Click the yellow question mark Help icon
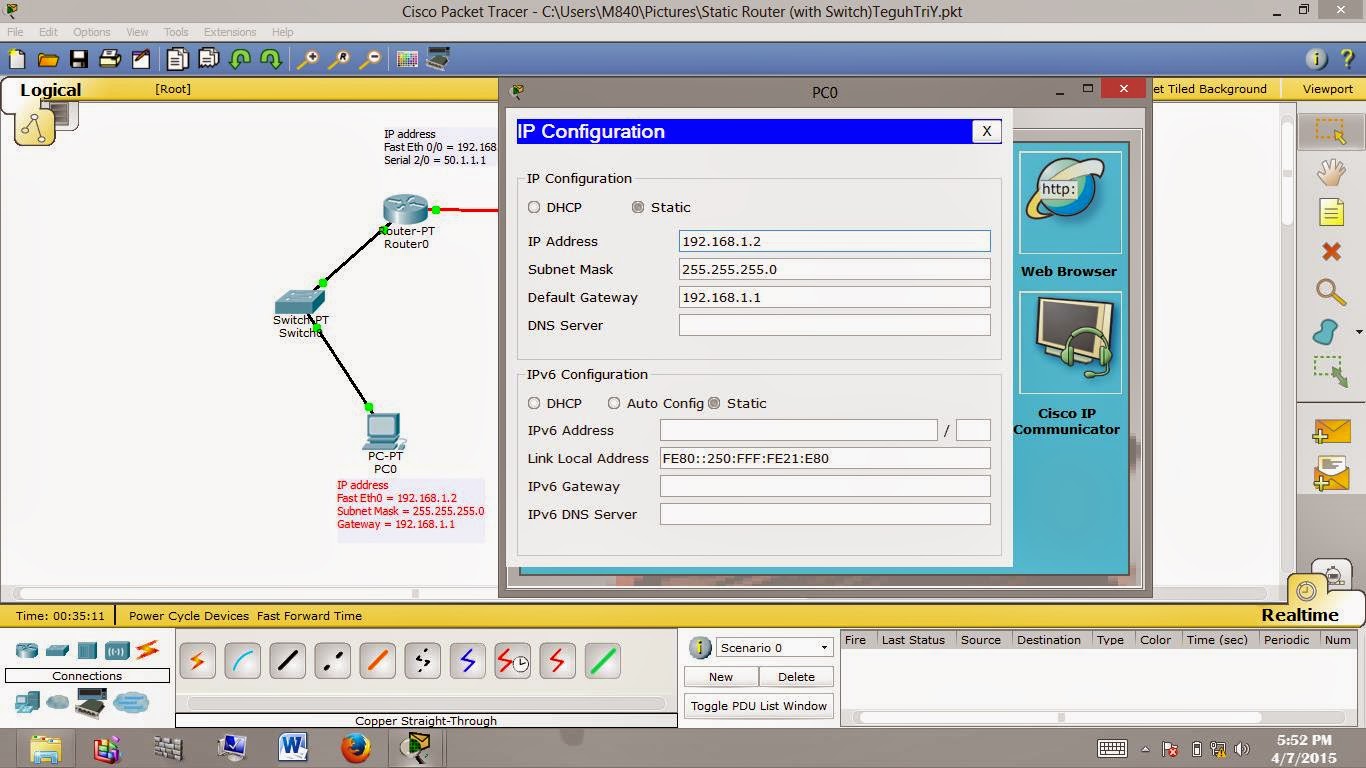Image resolution: width=1366 pixels, height=768 pixels. (1346, 59)
